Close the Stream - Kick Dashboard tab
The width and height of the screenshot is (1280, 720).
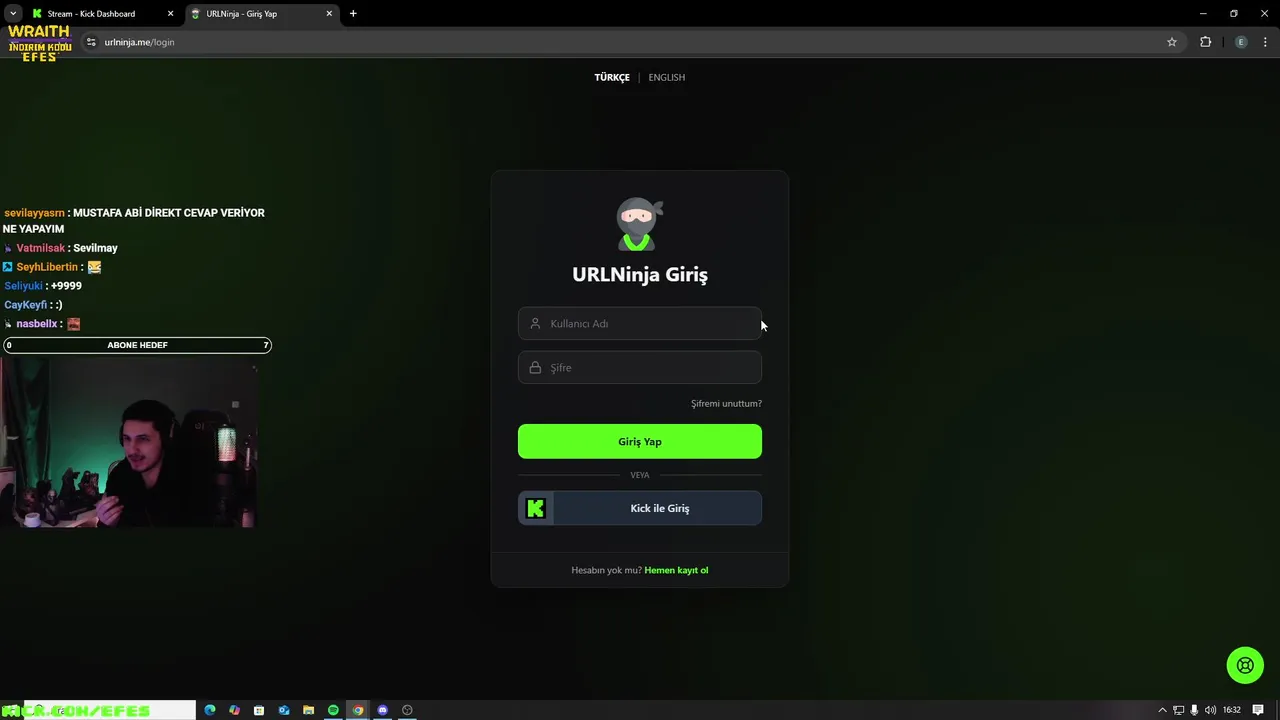(170, 14)
